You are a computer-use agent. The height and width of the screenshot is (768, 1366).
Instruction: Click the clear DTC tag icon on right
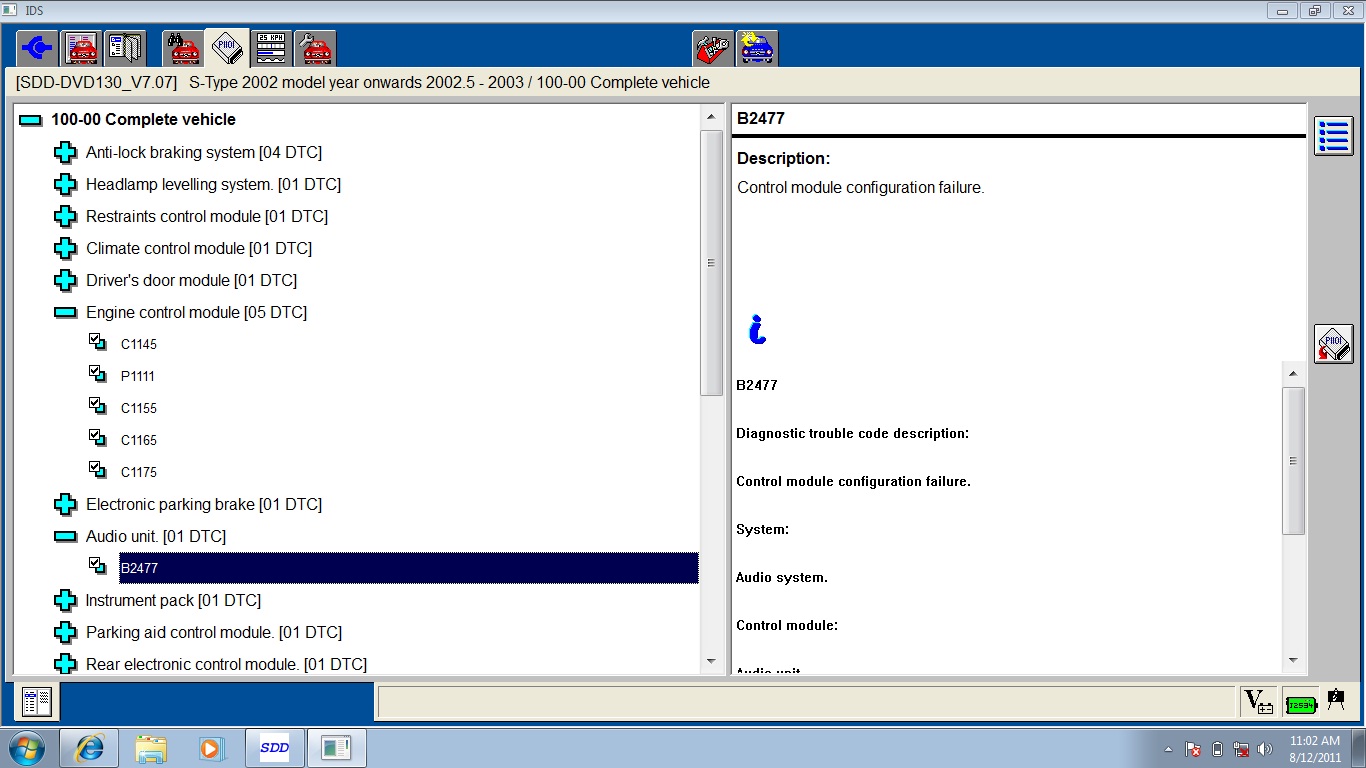1333,344
